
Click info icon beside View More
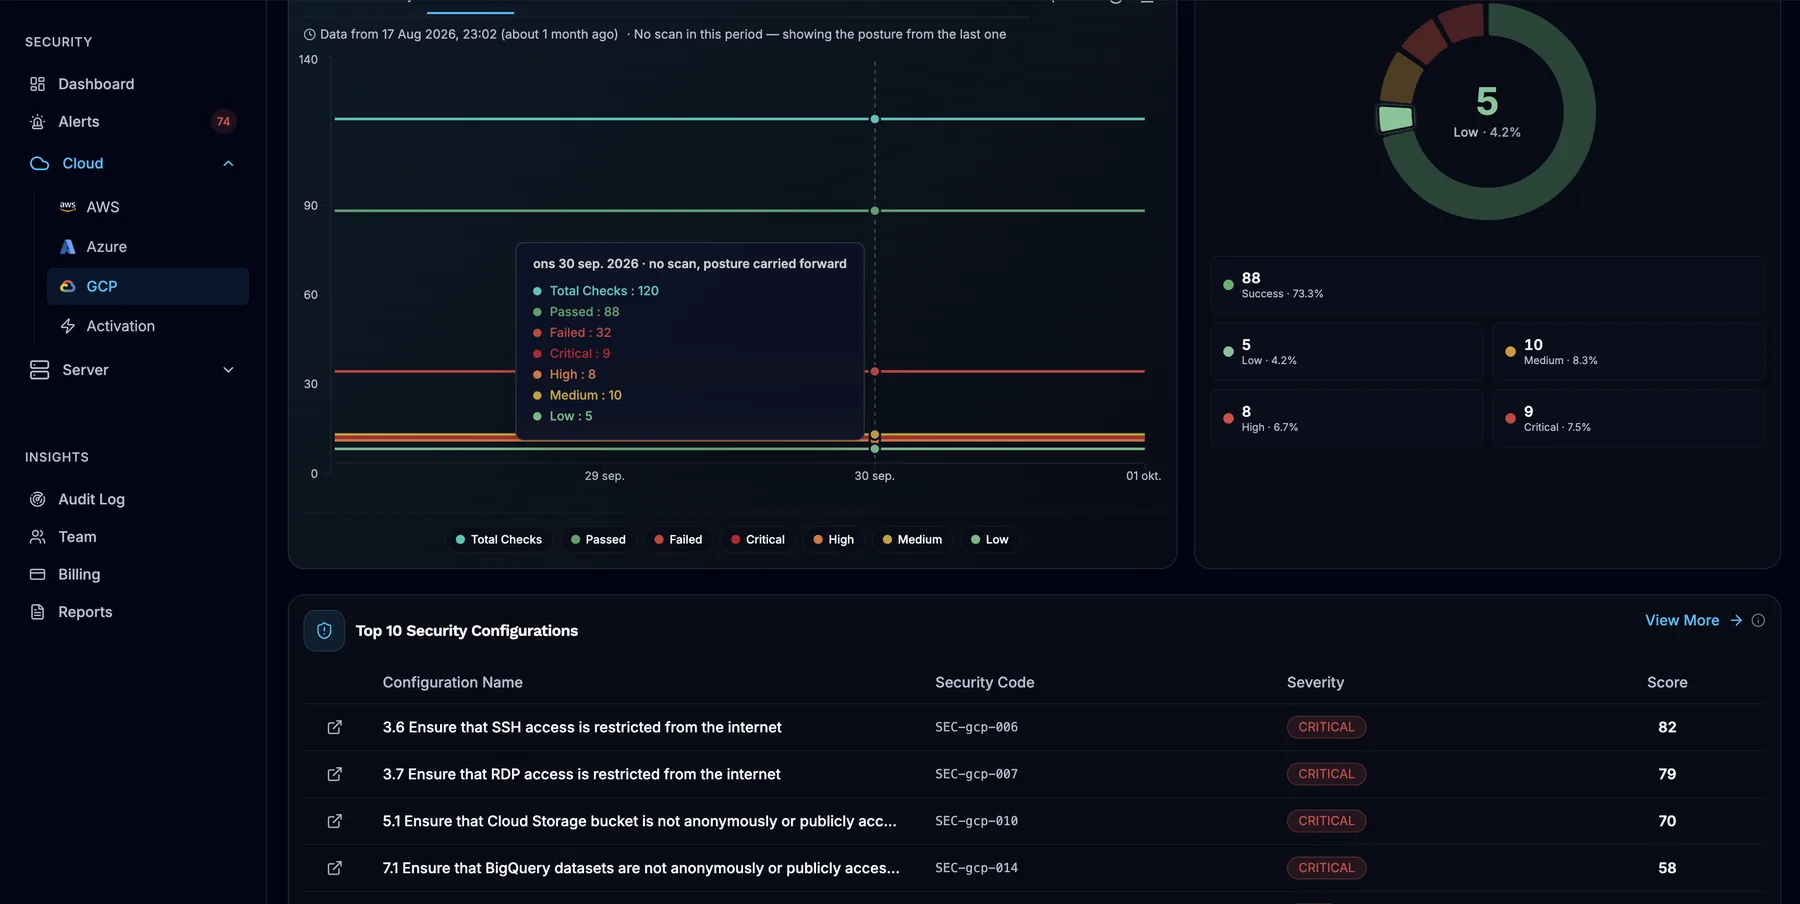tap(1758, 620)
